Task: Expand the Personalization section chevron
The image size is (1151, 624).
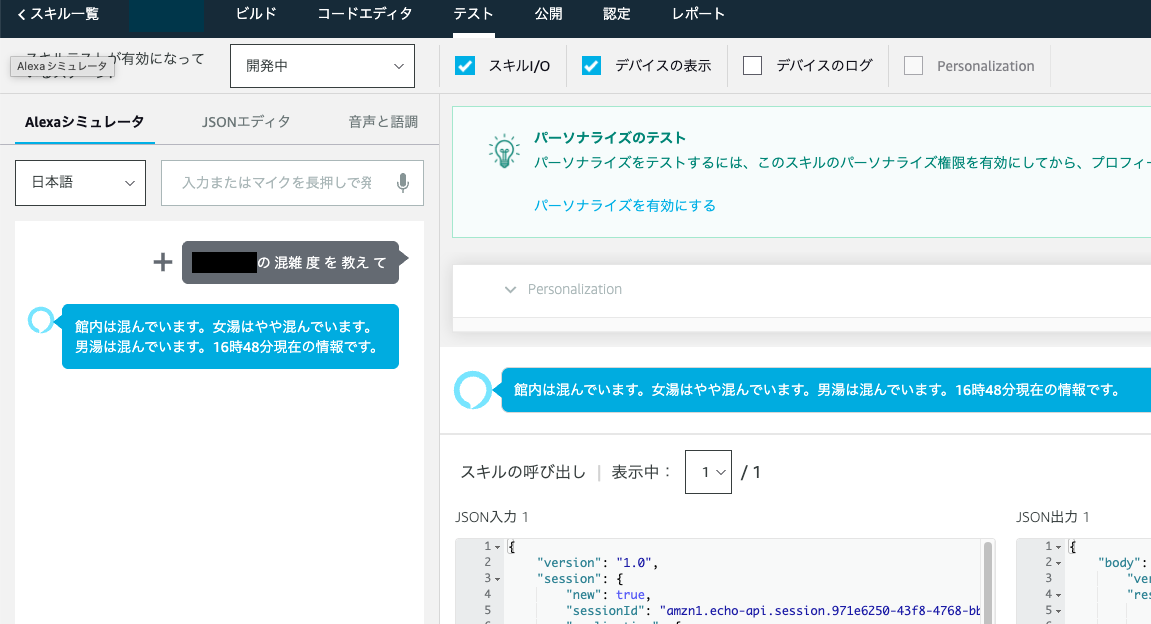Action: tap(510, 289)
